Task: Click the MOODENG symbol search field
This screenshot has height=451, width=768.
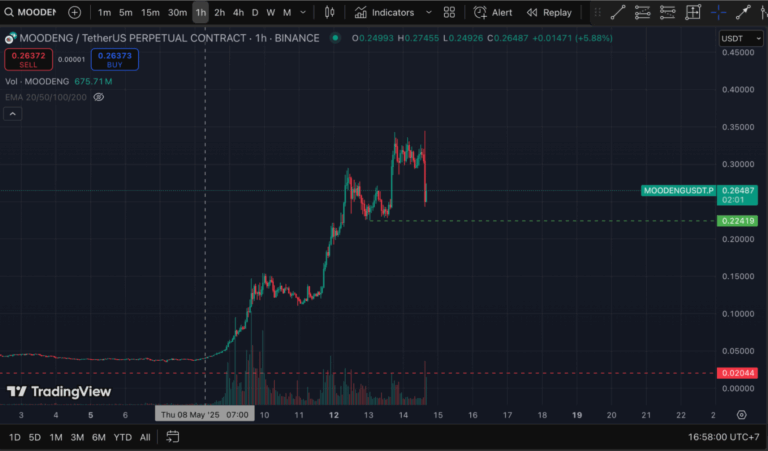Action: [36, 12]
